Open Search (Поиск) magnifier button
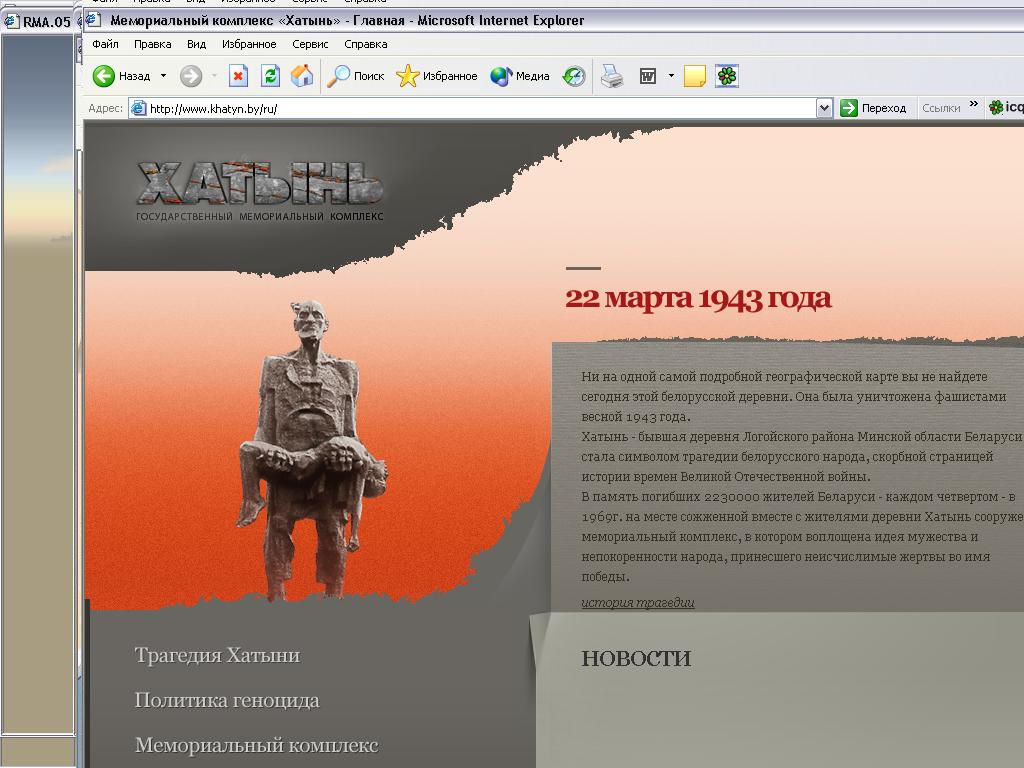The height and width of the screenshot is (768, 1024). click(x=355, y=76)
